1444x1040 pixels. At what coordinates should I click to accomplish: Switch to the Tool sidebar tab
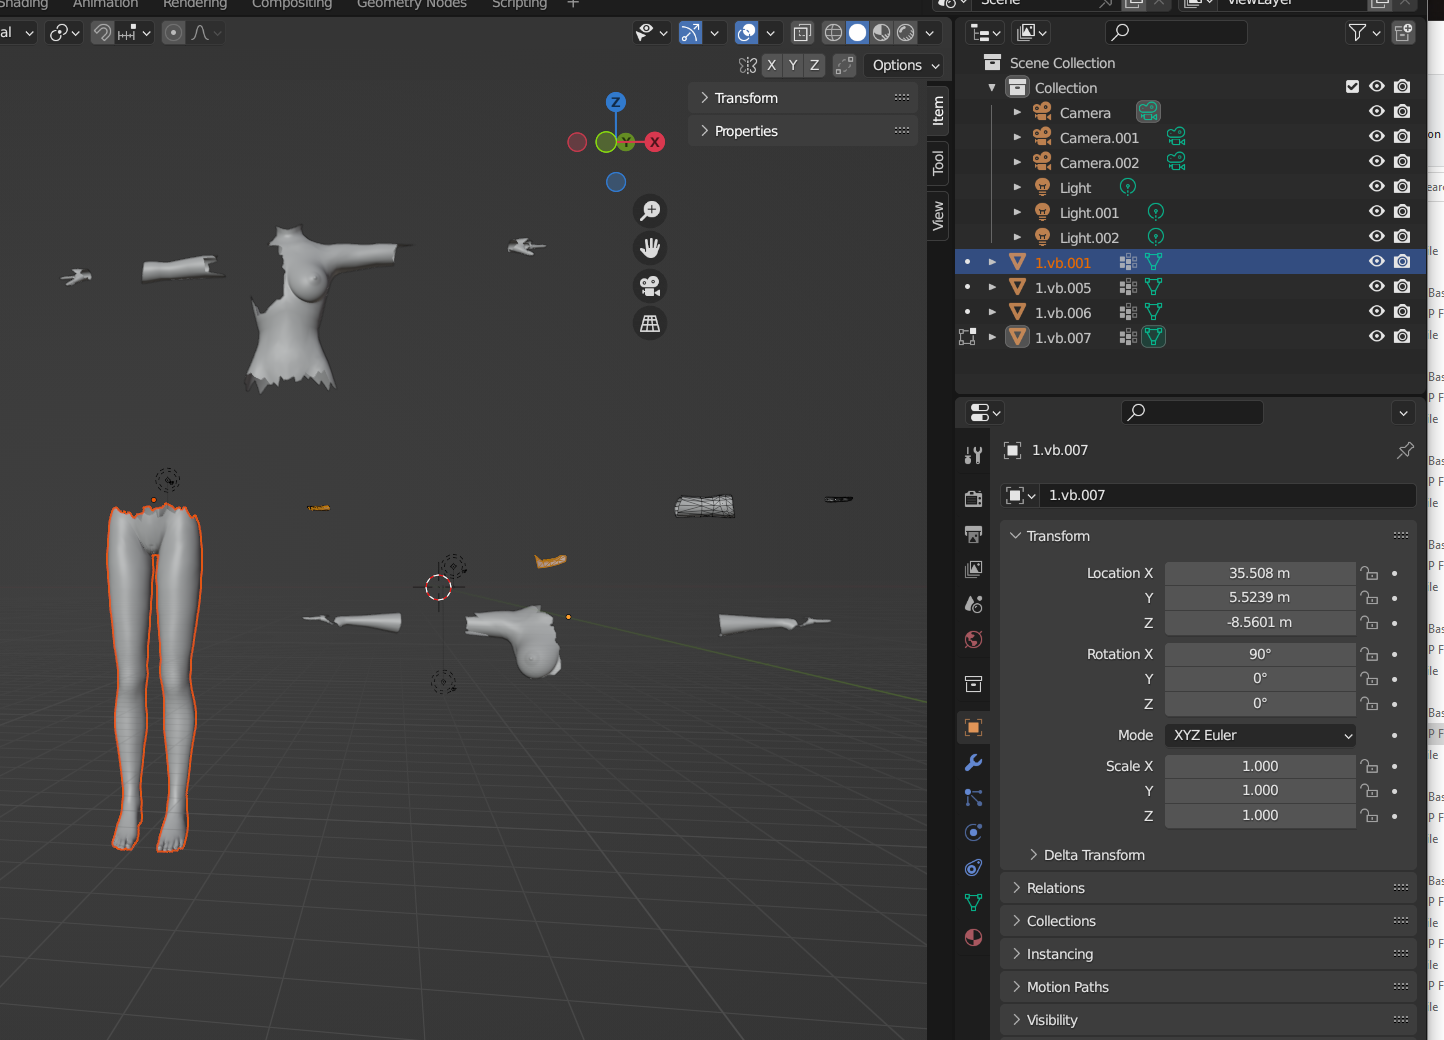(938, 162)
